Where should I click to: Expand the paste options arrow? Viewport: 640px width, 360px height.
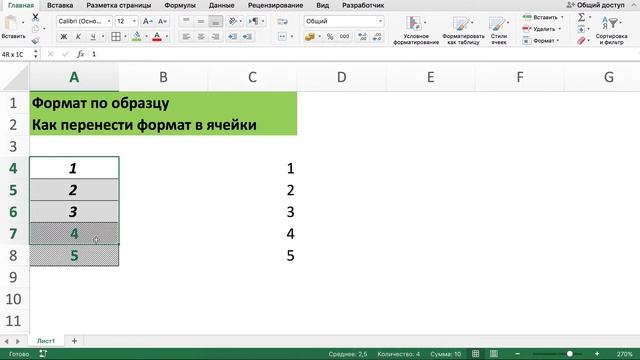point(23,22)
